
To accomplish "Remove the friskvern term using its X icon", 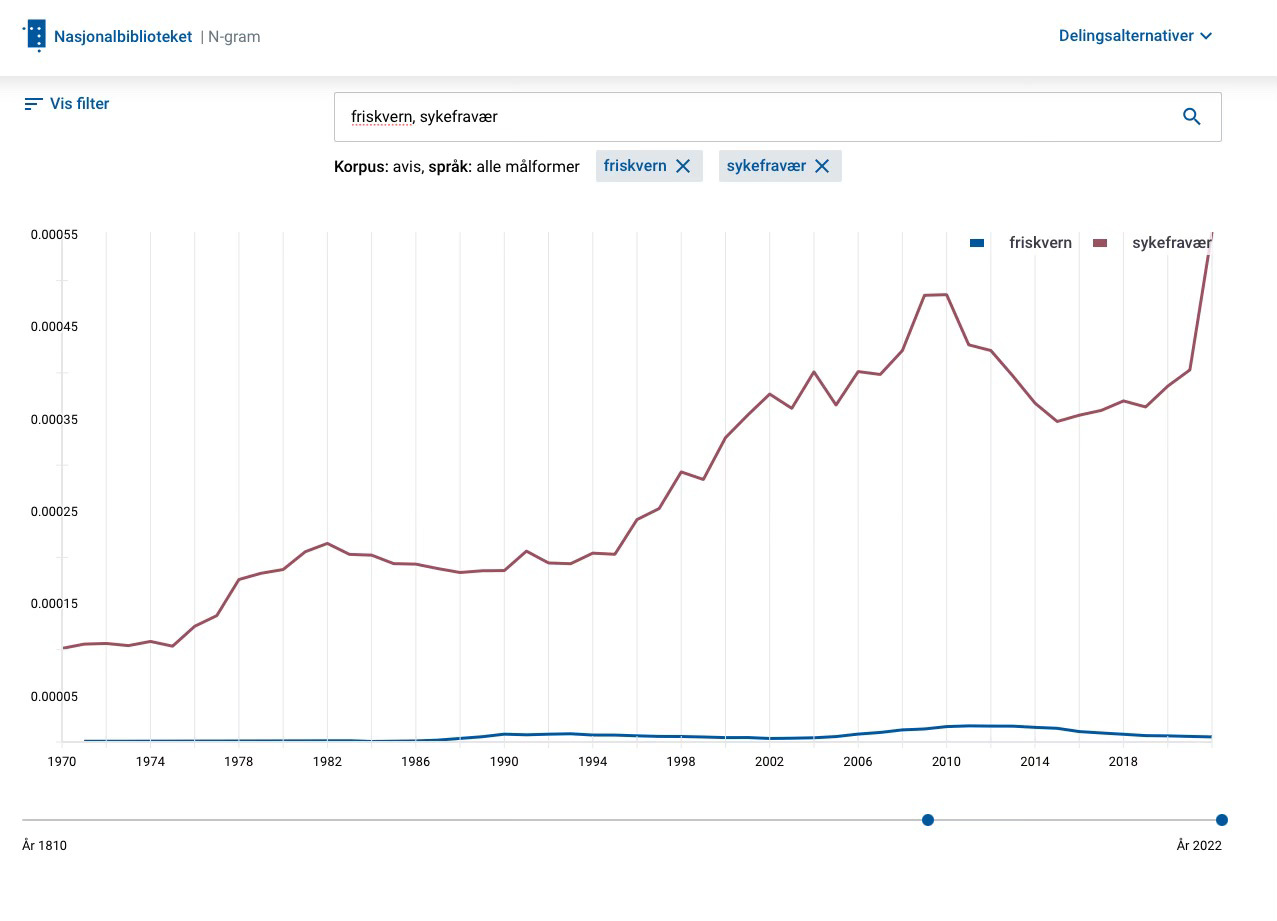I will click(x=683, y=166).
